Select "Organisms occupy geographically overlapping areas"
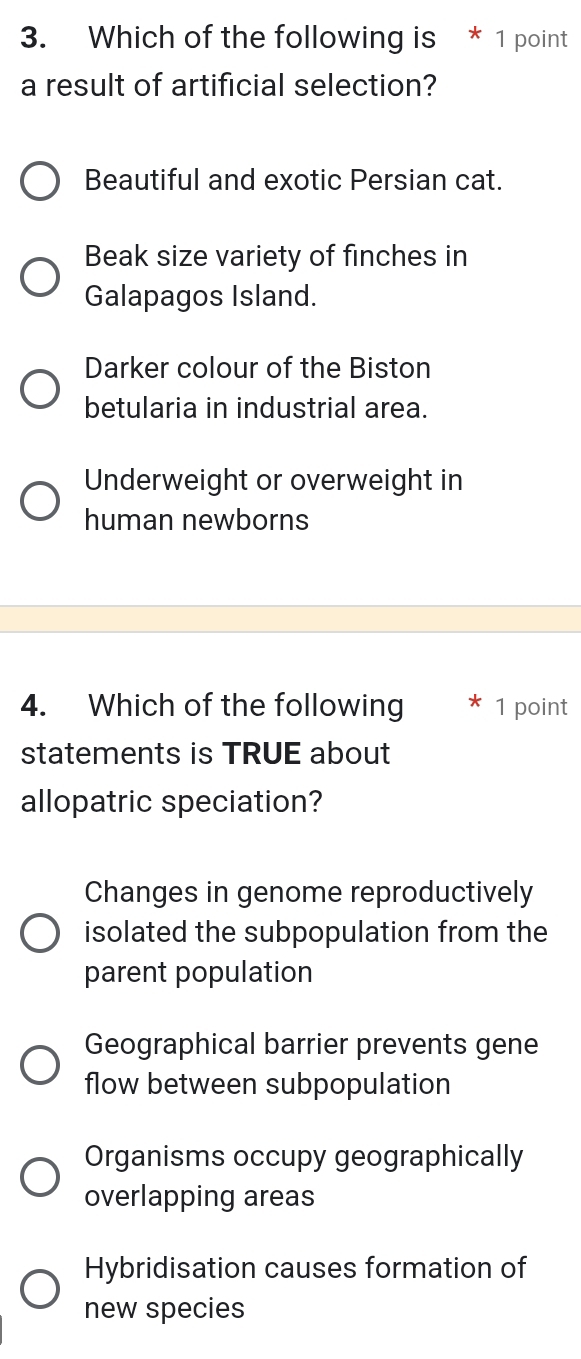 304,1176
